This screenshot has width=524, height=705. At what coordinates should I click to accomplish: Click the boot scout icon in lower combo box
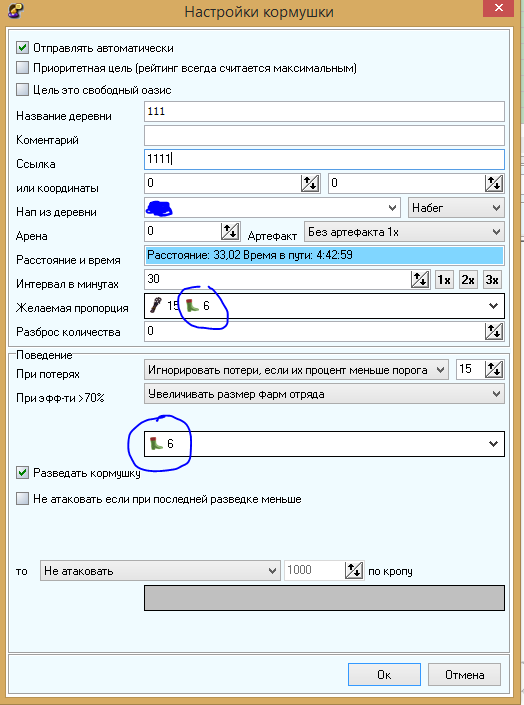click(156, 444)
